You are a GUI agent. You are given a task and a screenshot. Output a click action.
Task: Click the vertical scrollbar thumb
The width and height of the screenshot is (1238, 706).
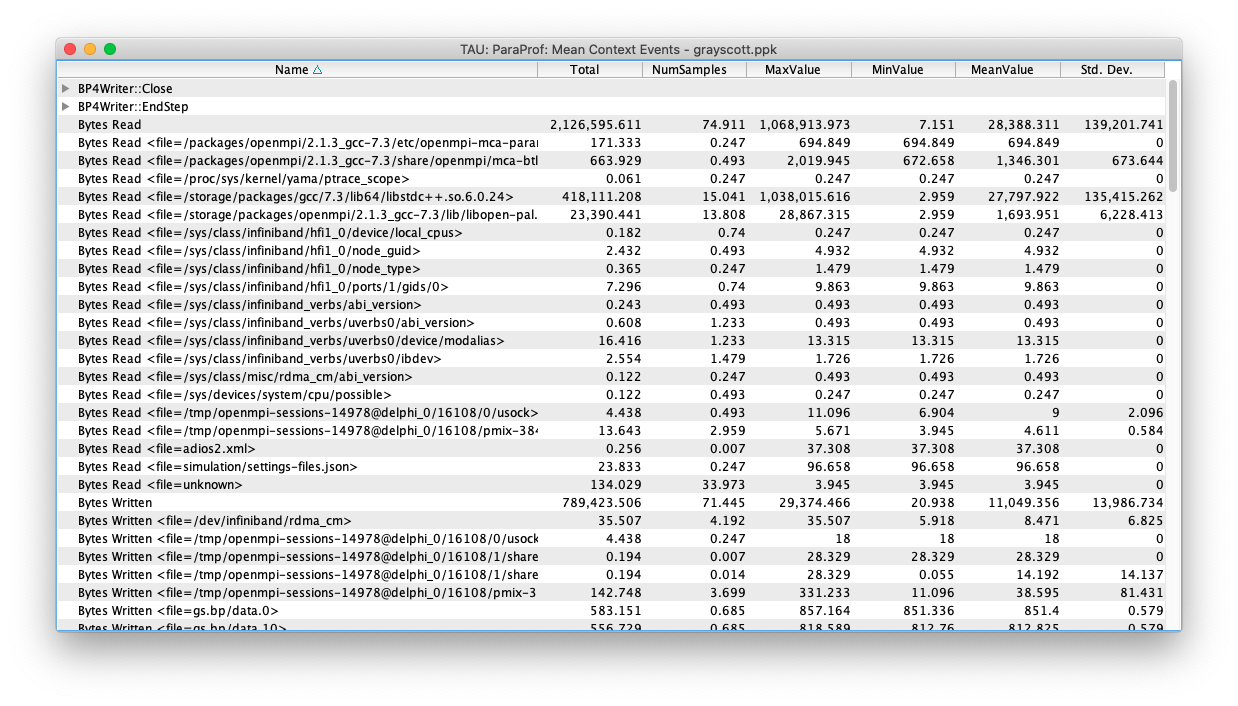[x=1173, y=135]
